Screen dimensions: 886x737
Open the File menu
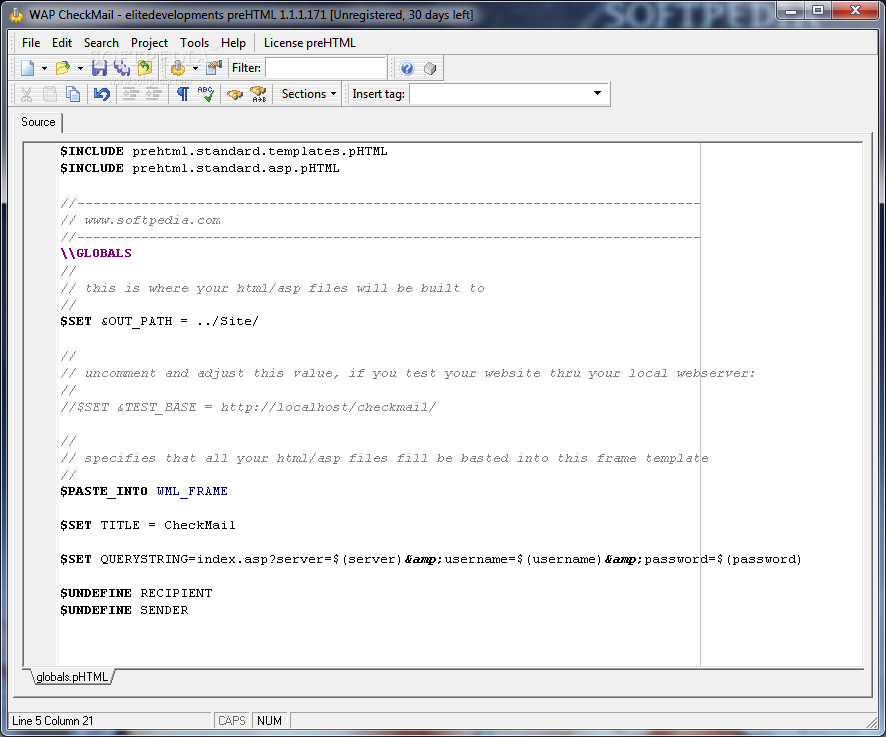click(31, 43)
